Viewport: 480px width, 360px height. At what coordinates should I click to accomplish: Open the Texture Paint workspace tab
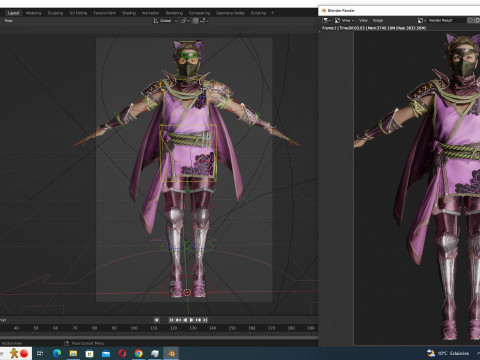click(104, 13)
